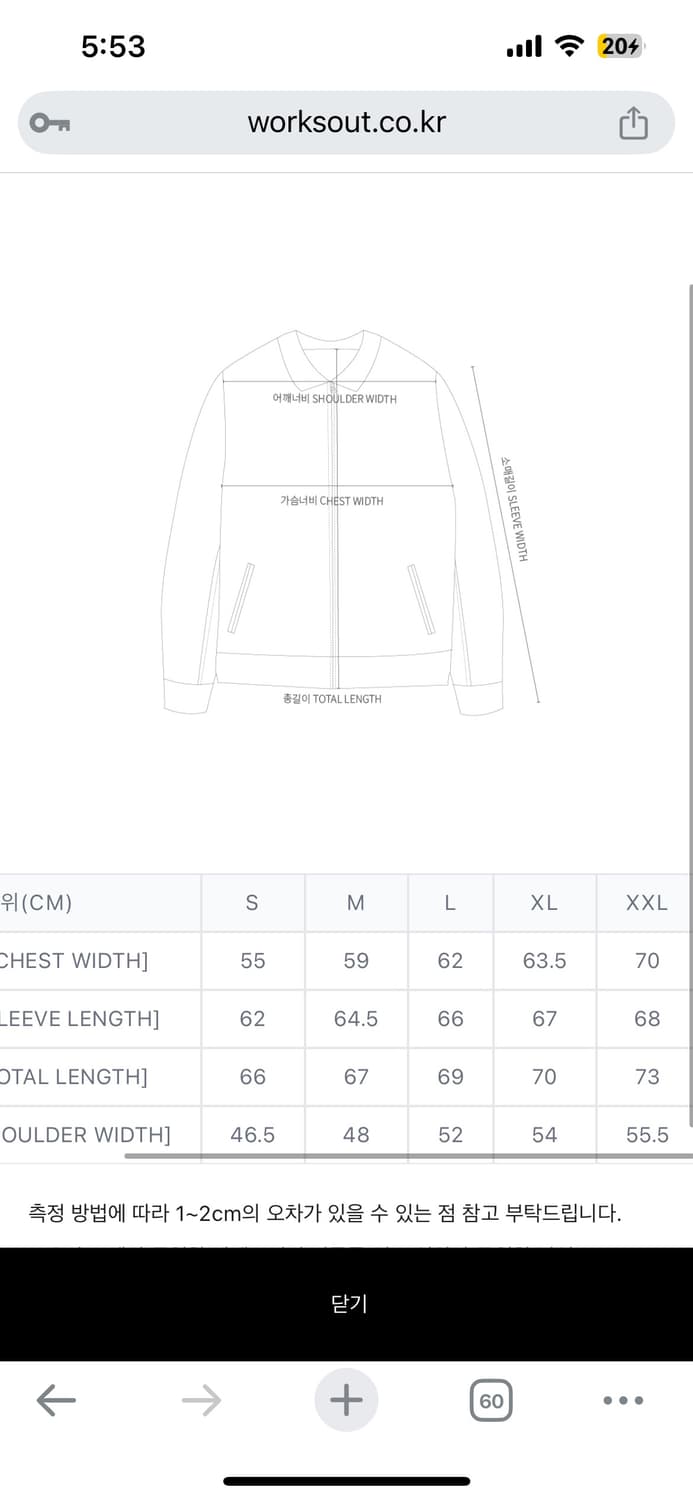Viewport: 693px width, 1500px height.
Task: Open a new tab with plus icon
Action: pyautogui.click(x=346, y=1400)
